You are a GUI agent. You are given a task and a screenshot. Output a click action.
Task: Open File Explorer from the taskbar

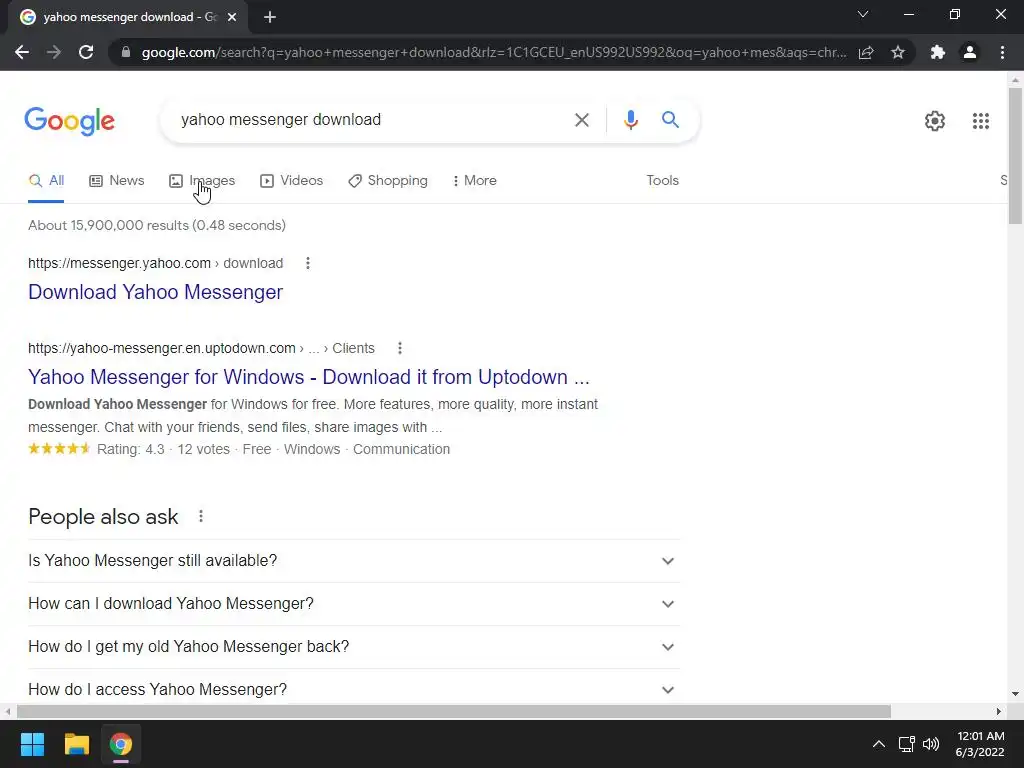pos(76,744)
